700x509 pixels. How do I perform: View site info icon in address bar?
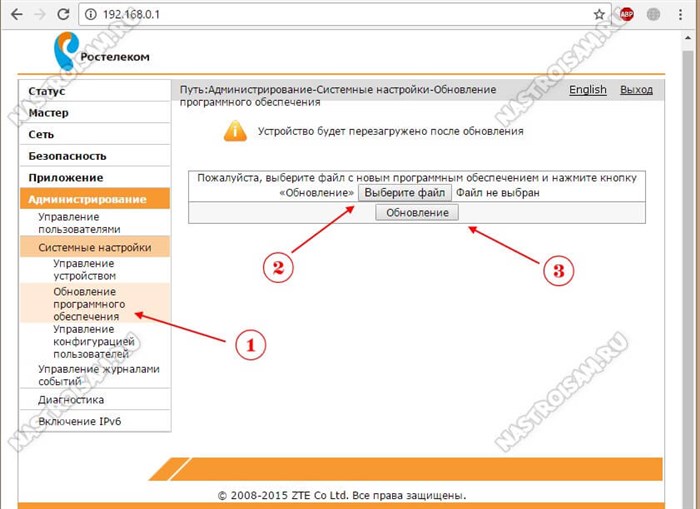tap(91, 15)
